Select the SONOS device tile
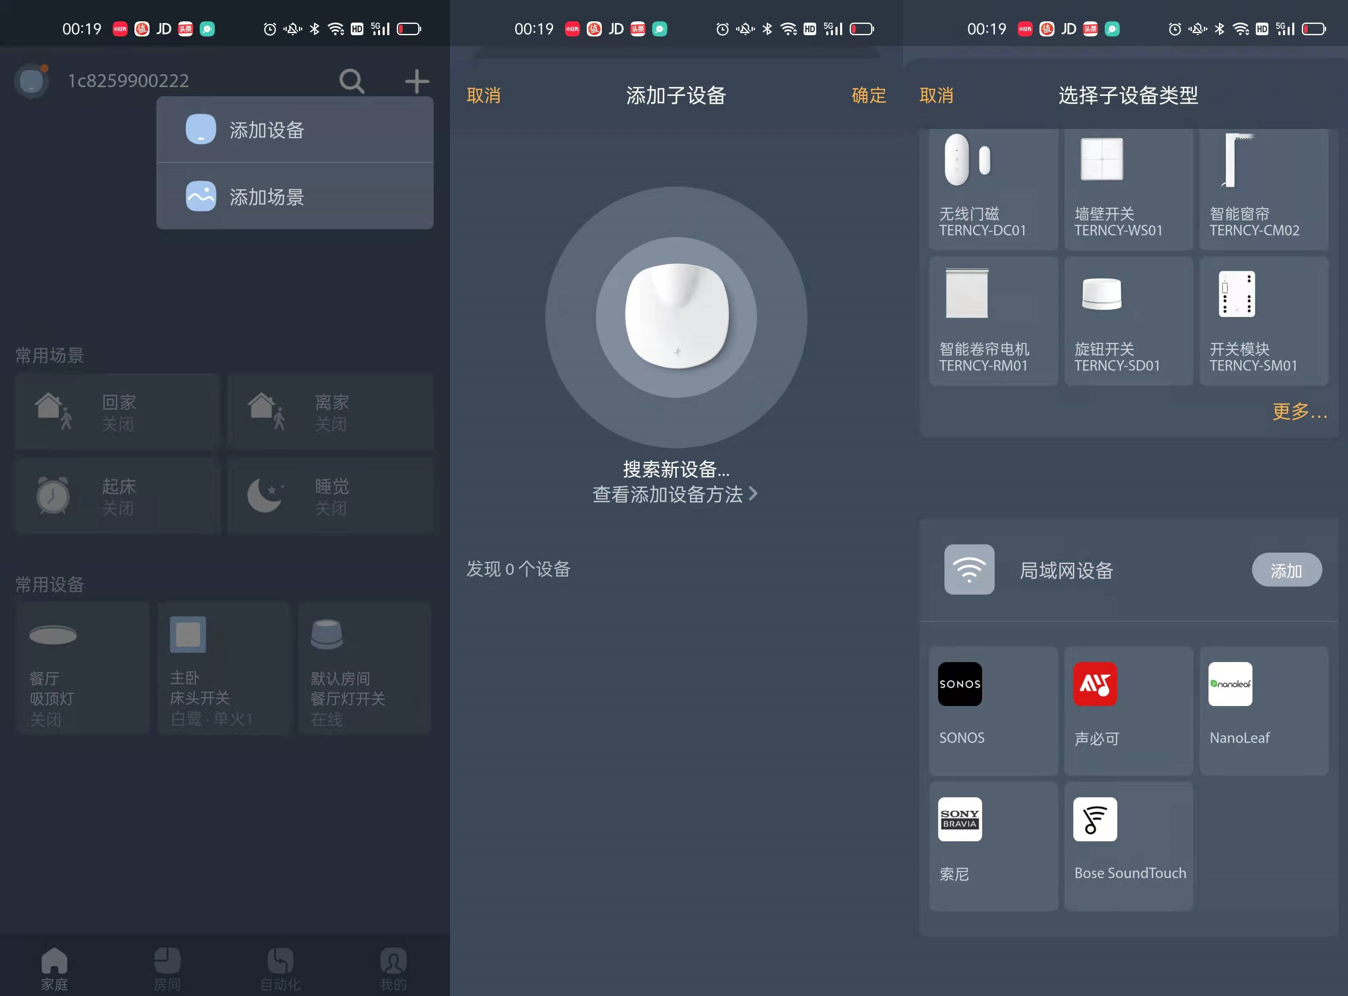The height and width of the screenshot is (996, 1348). 993,710
